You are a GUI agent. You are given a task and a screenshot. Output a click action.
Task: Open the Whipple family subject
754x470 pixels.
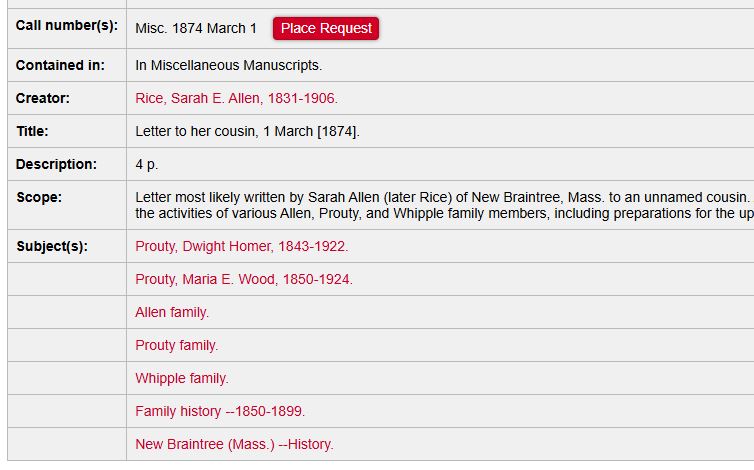(x=181, y=378)
